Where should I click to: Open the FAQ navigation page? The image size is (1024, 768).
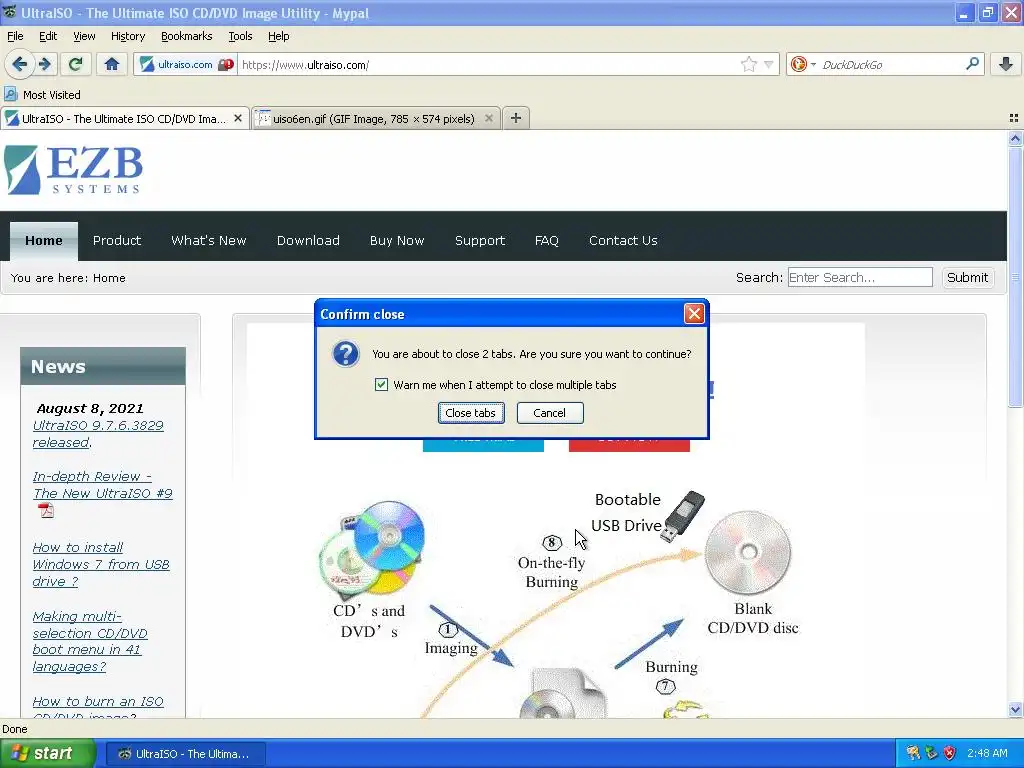547,240
